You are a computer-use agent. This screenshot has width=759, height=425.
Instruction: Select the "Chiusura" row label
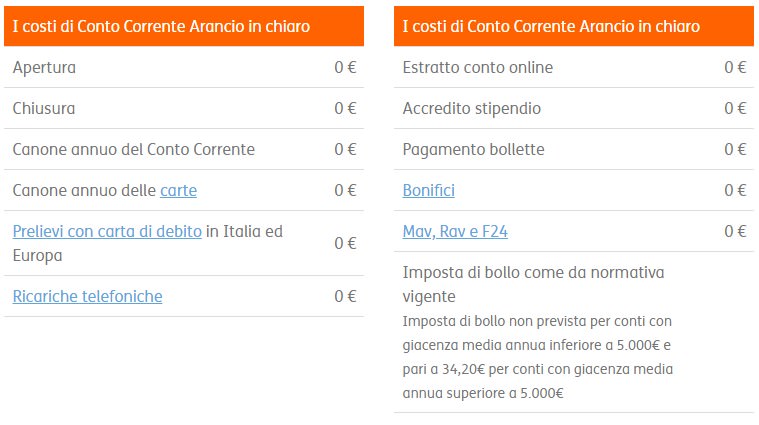click(44, 108)
